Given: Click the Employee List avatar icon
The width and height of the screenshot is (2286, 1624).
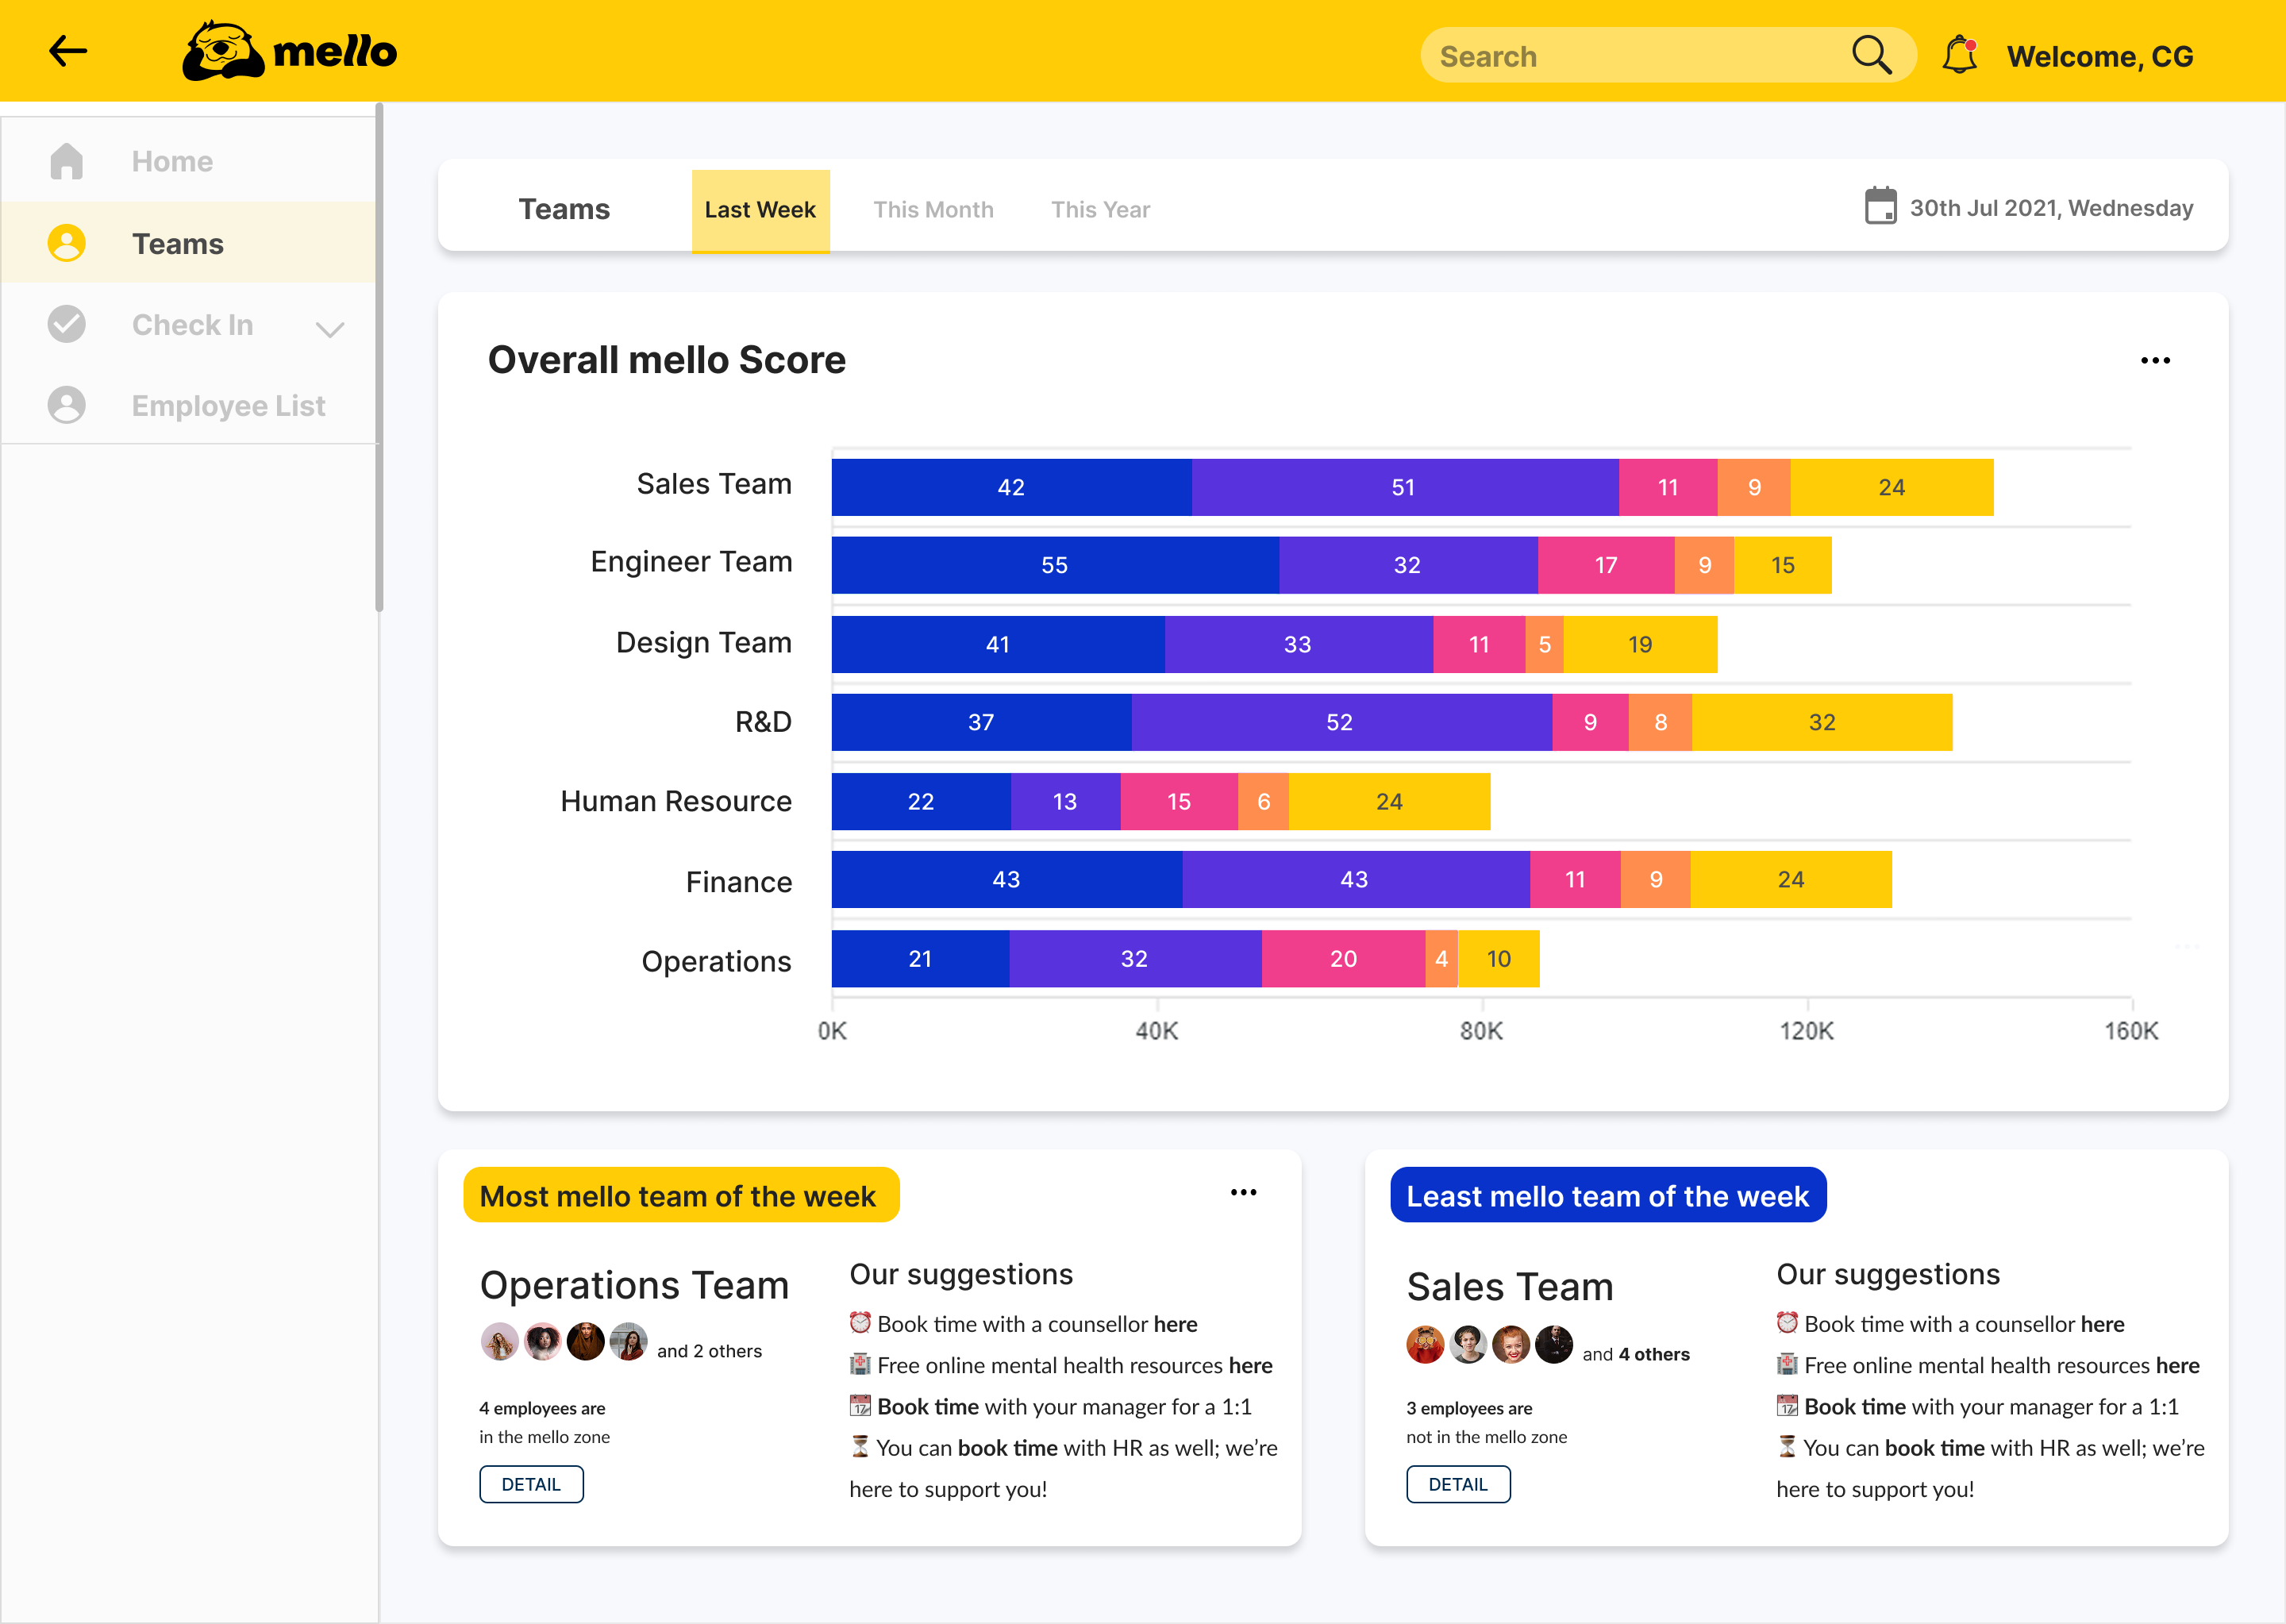Looking at the screenshot, I should coord(67,405).
